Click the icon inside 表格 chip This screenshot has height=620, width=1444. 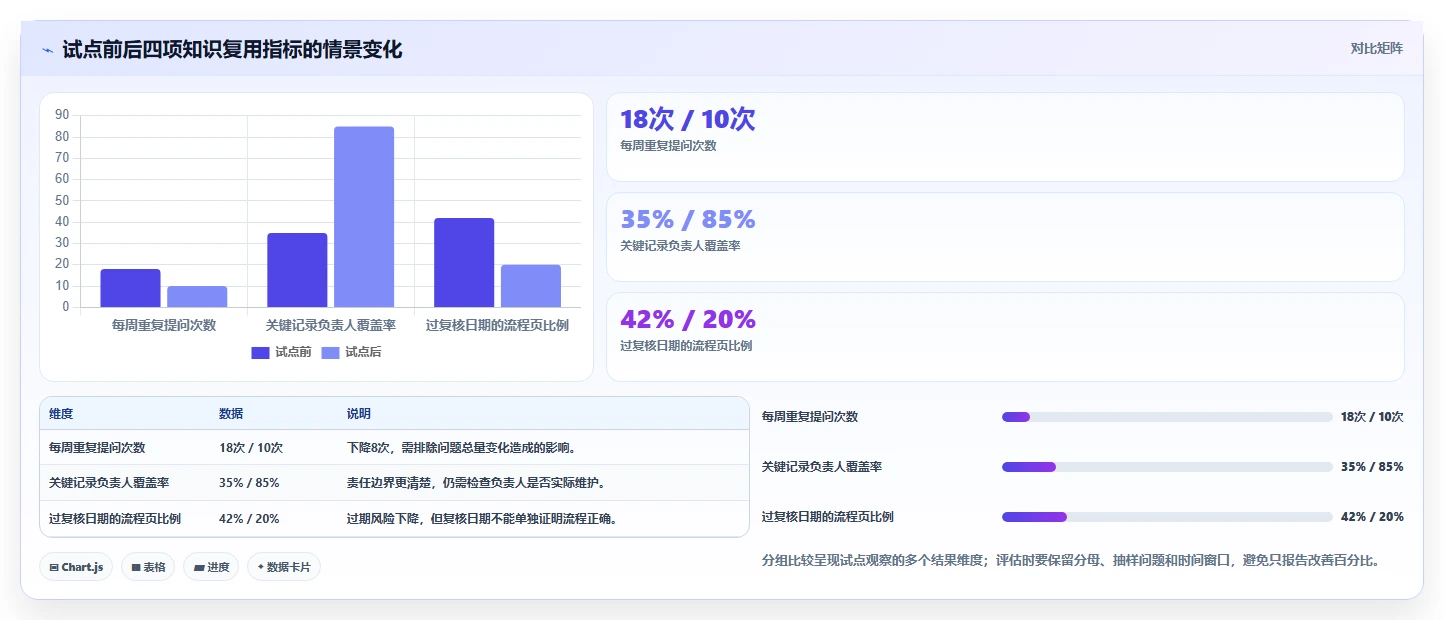click(x=136, y=567)
